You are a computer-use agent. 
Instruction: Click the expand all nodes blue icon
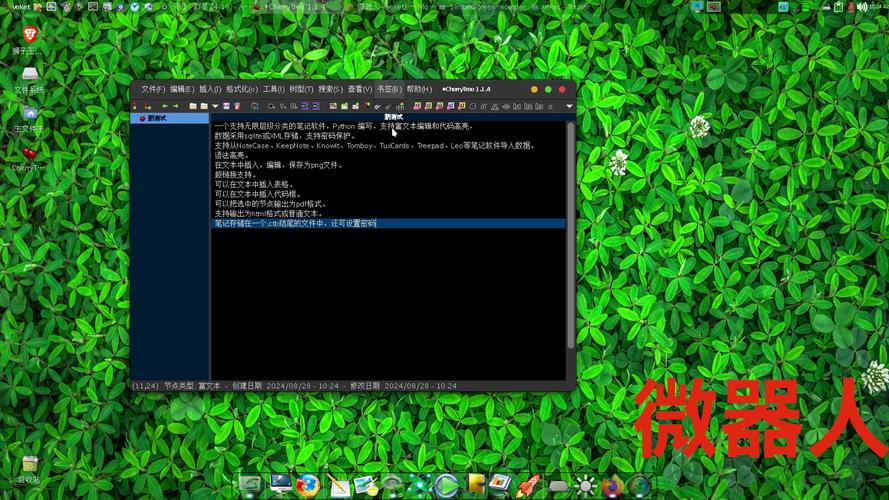coord(305,106)
